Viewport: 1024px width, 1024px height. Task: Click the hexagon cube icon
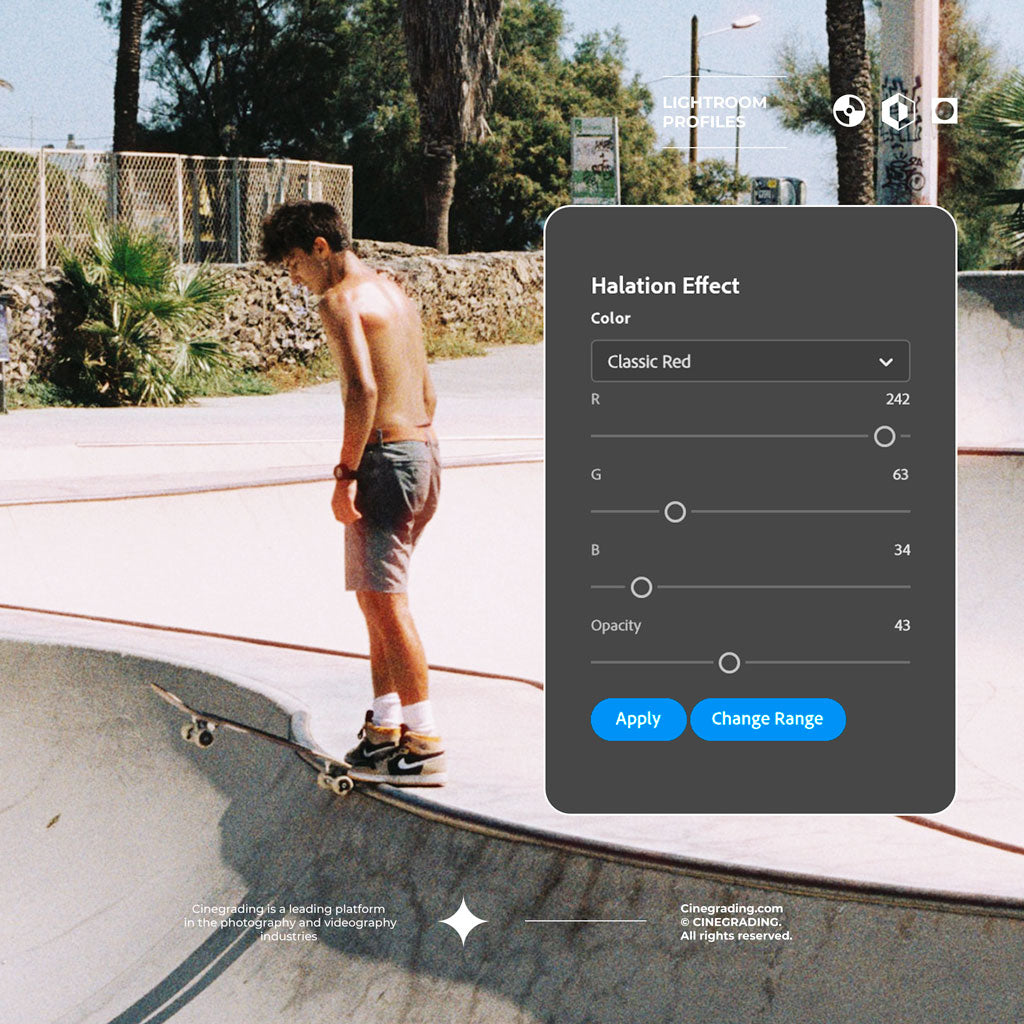[898, 111]
